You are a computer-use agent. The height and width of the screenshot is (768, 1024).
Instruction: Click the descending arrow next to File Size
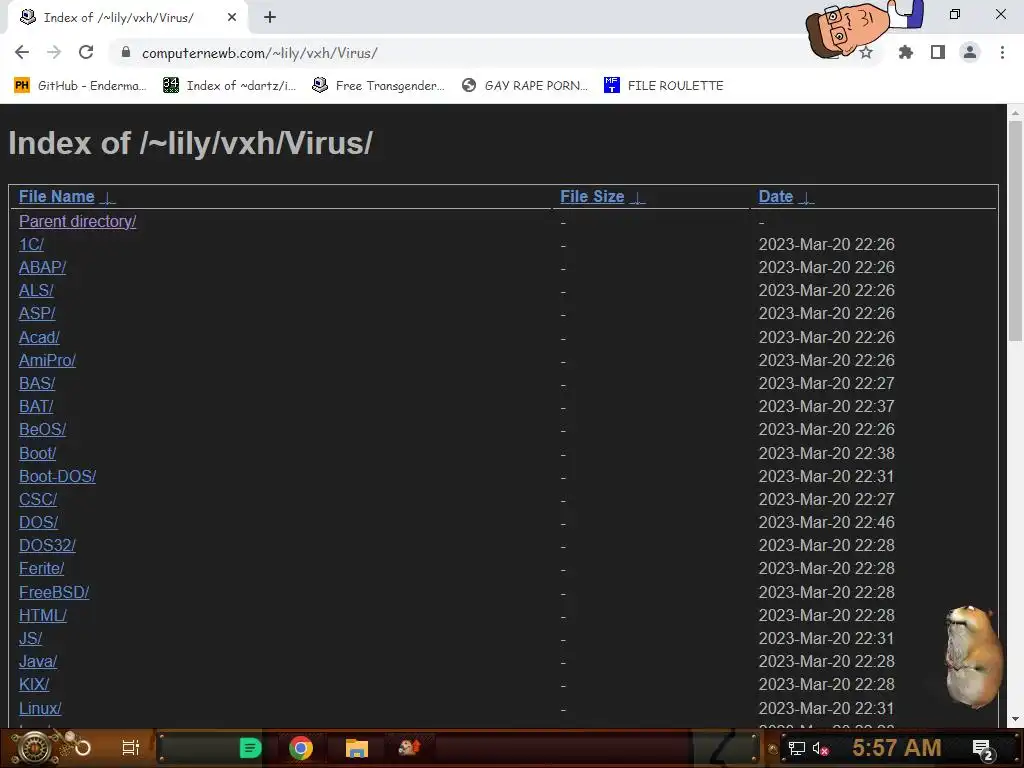click(637, 198)
